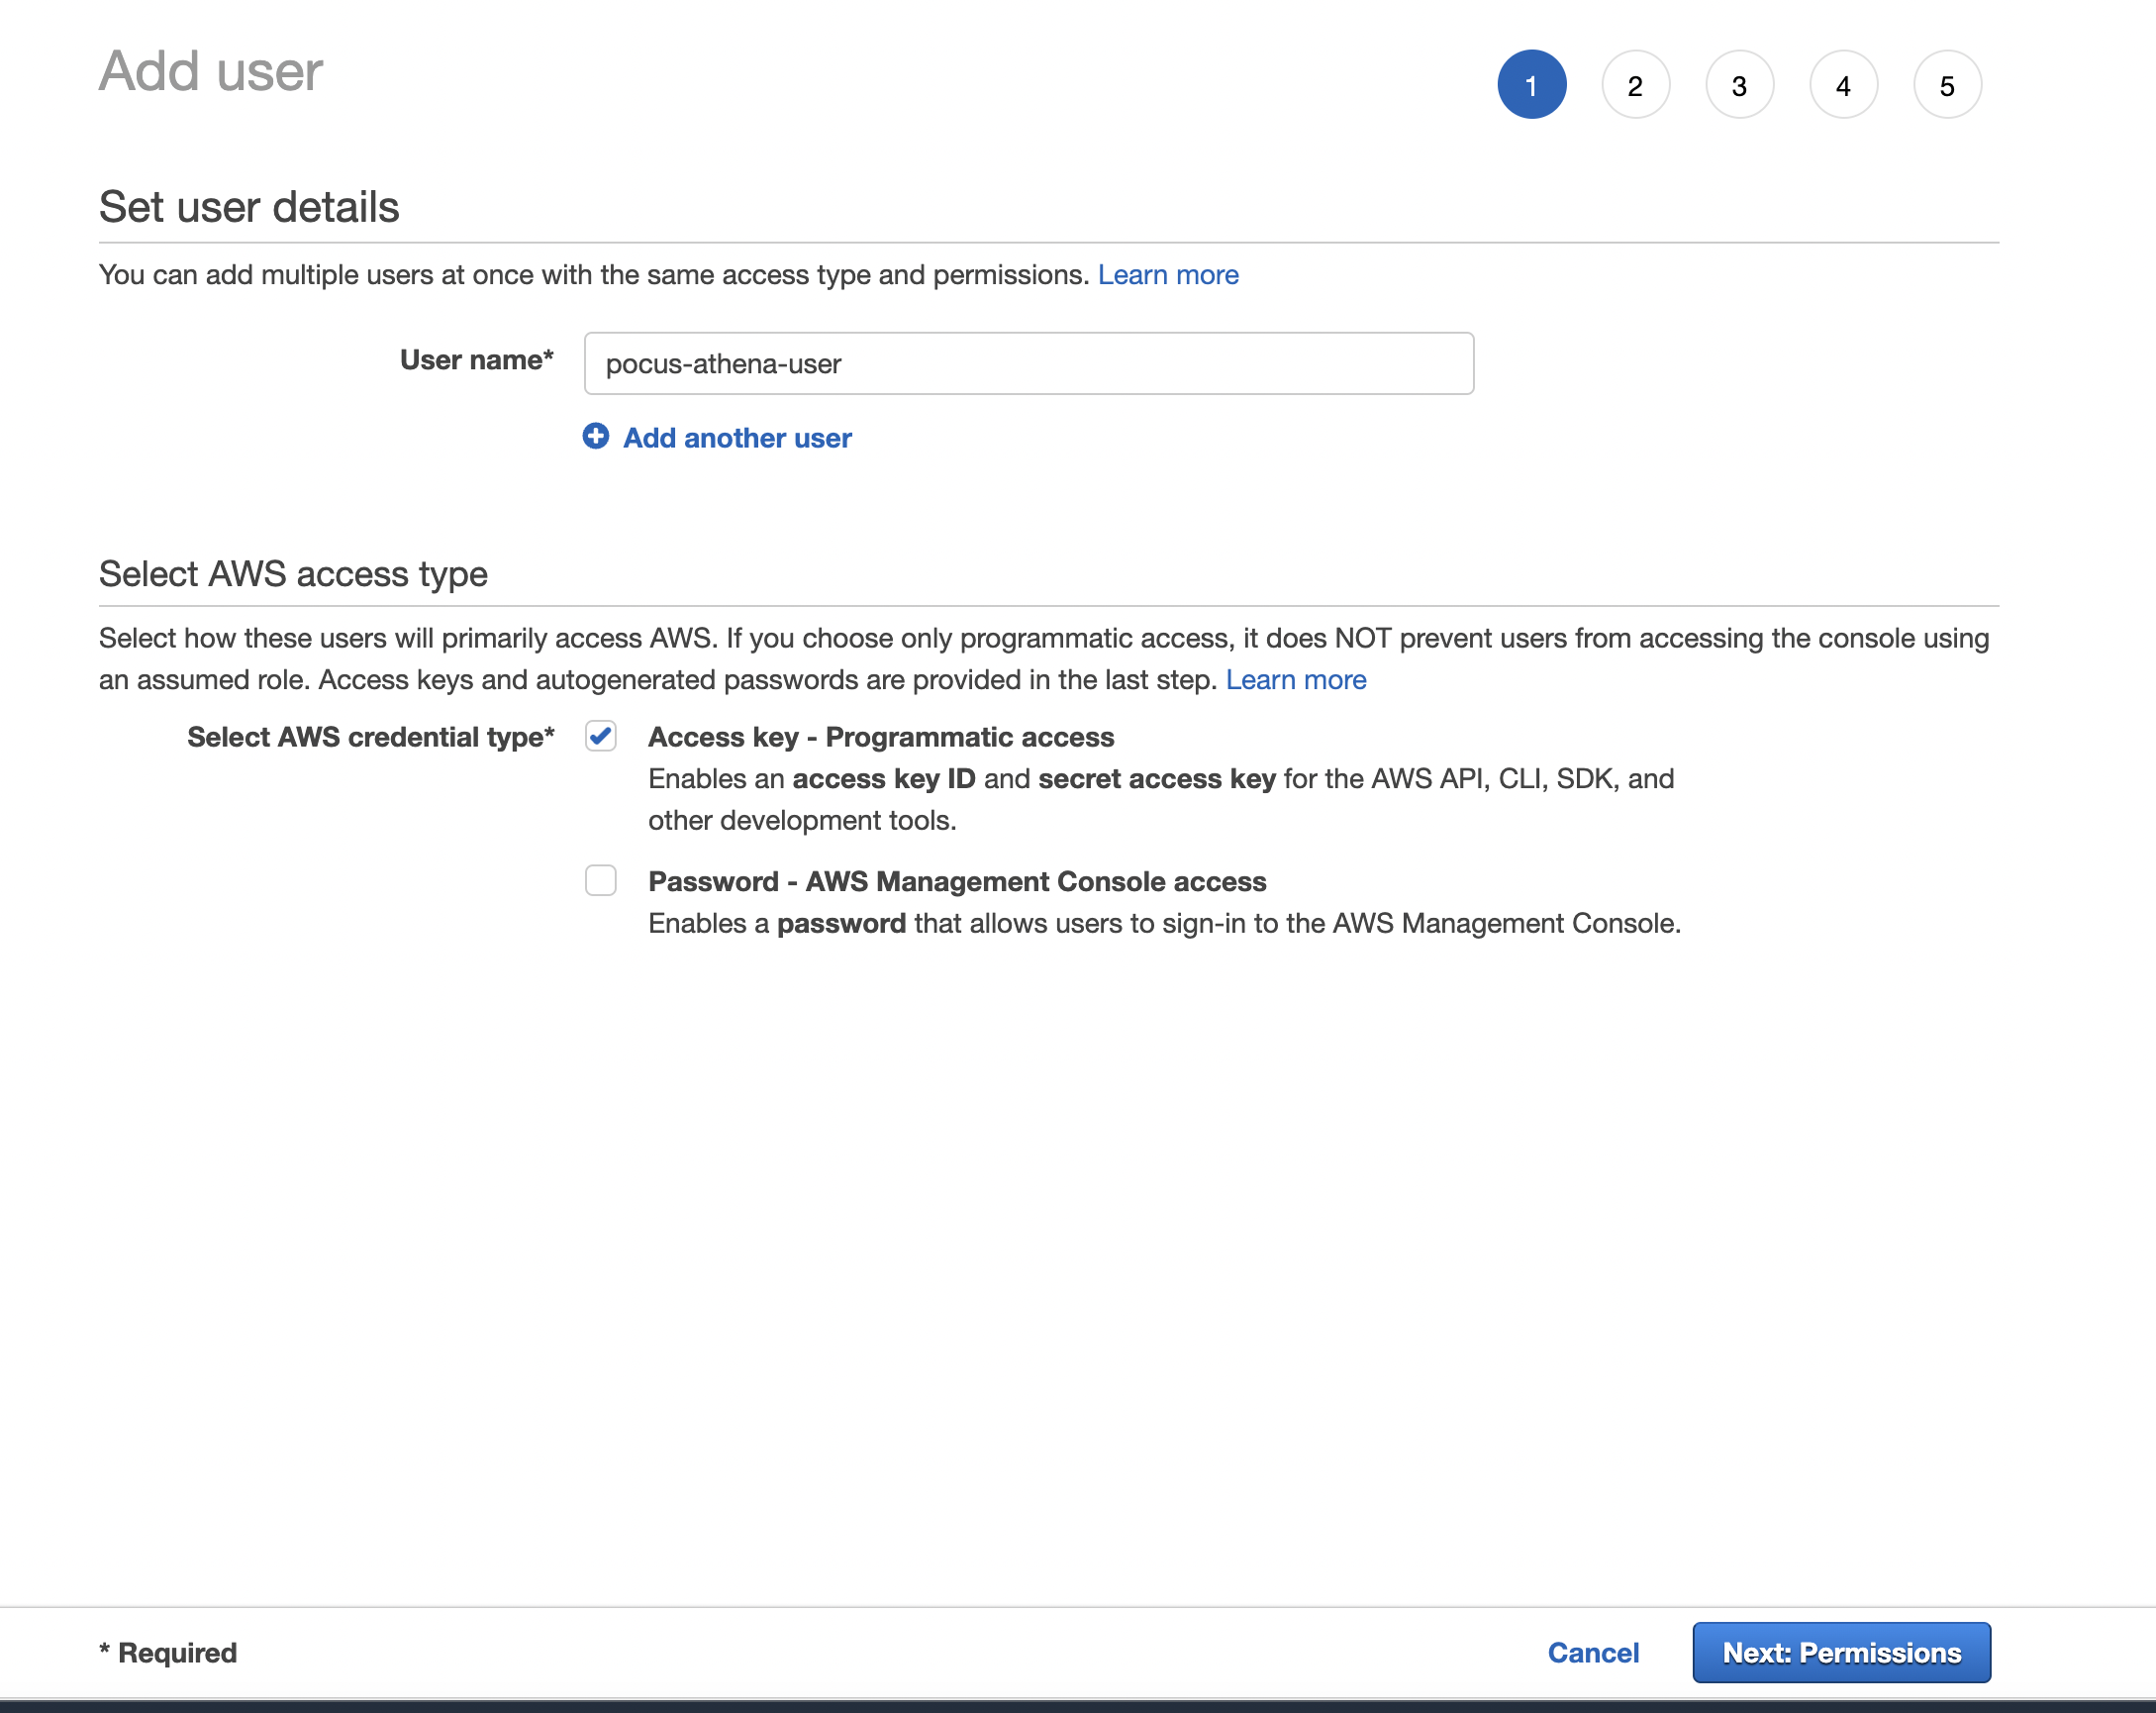The width and height of the screenshot is (2156, 1713).
Task: Open Learn more link about access types
Action: coord(1295,680)
